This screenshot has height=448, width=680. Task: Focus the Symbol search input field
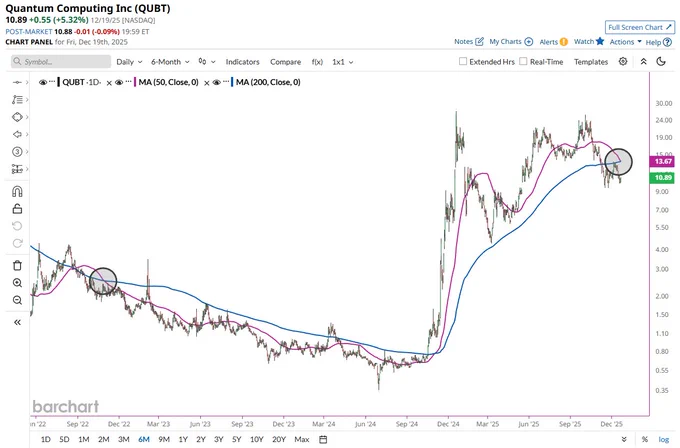[x=61, y=62]
